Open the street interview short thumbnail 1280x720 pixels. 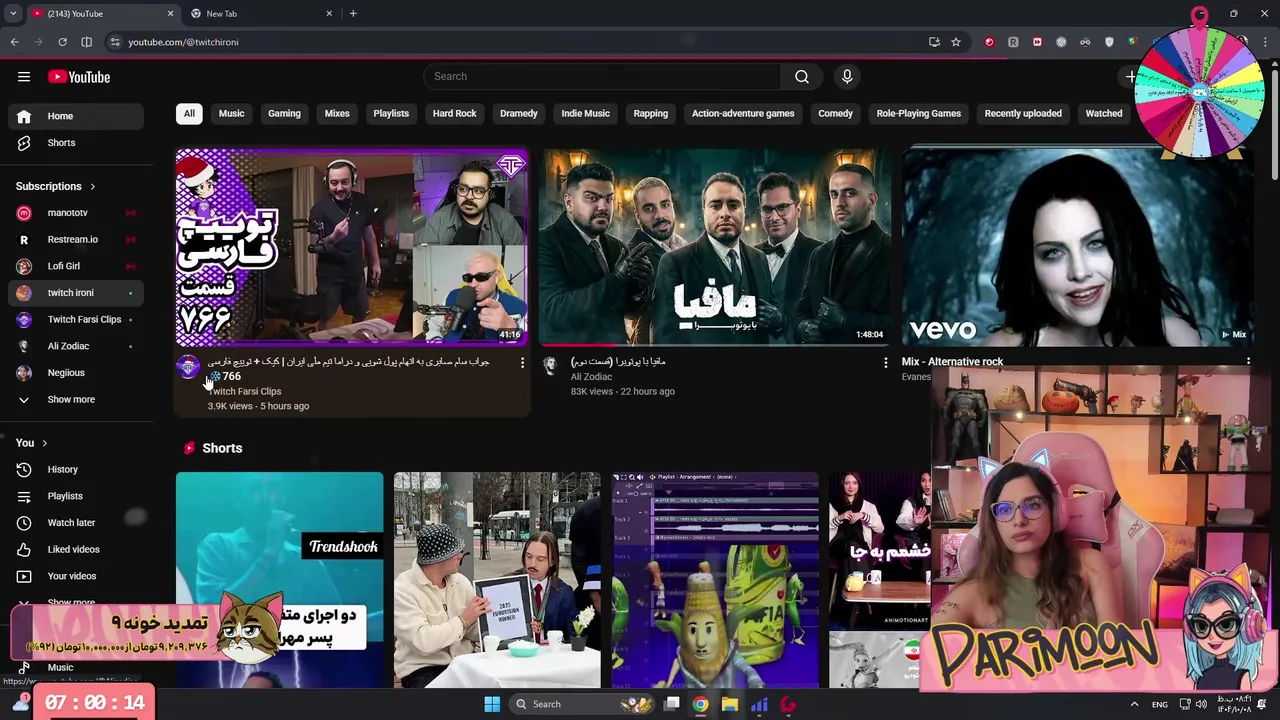[x=497, y=580]
